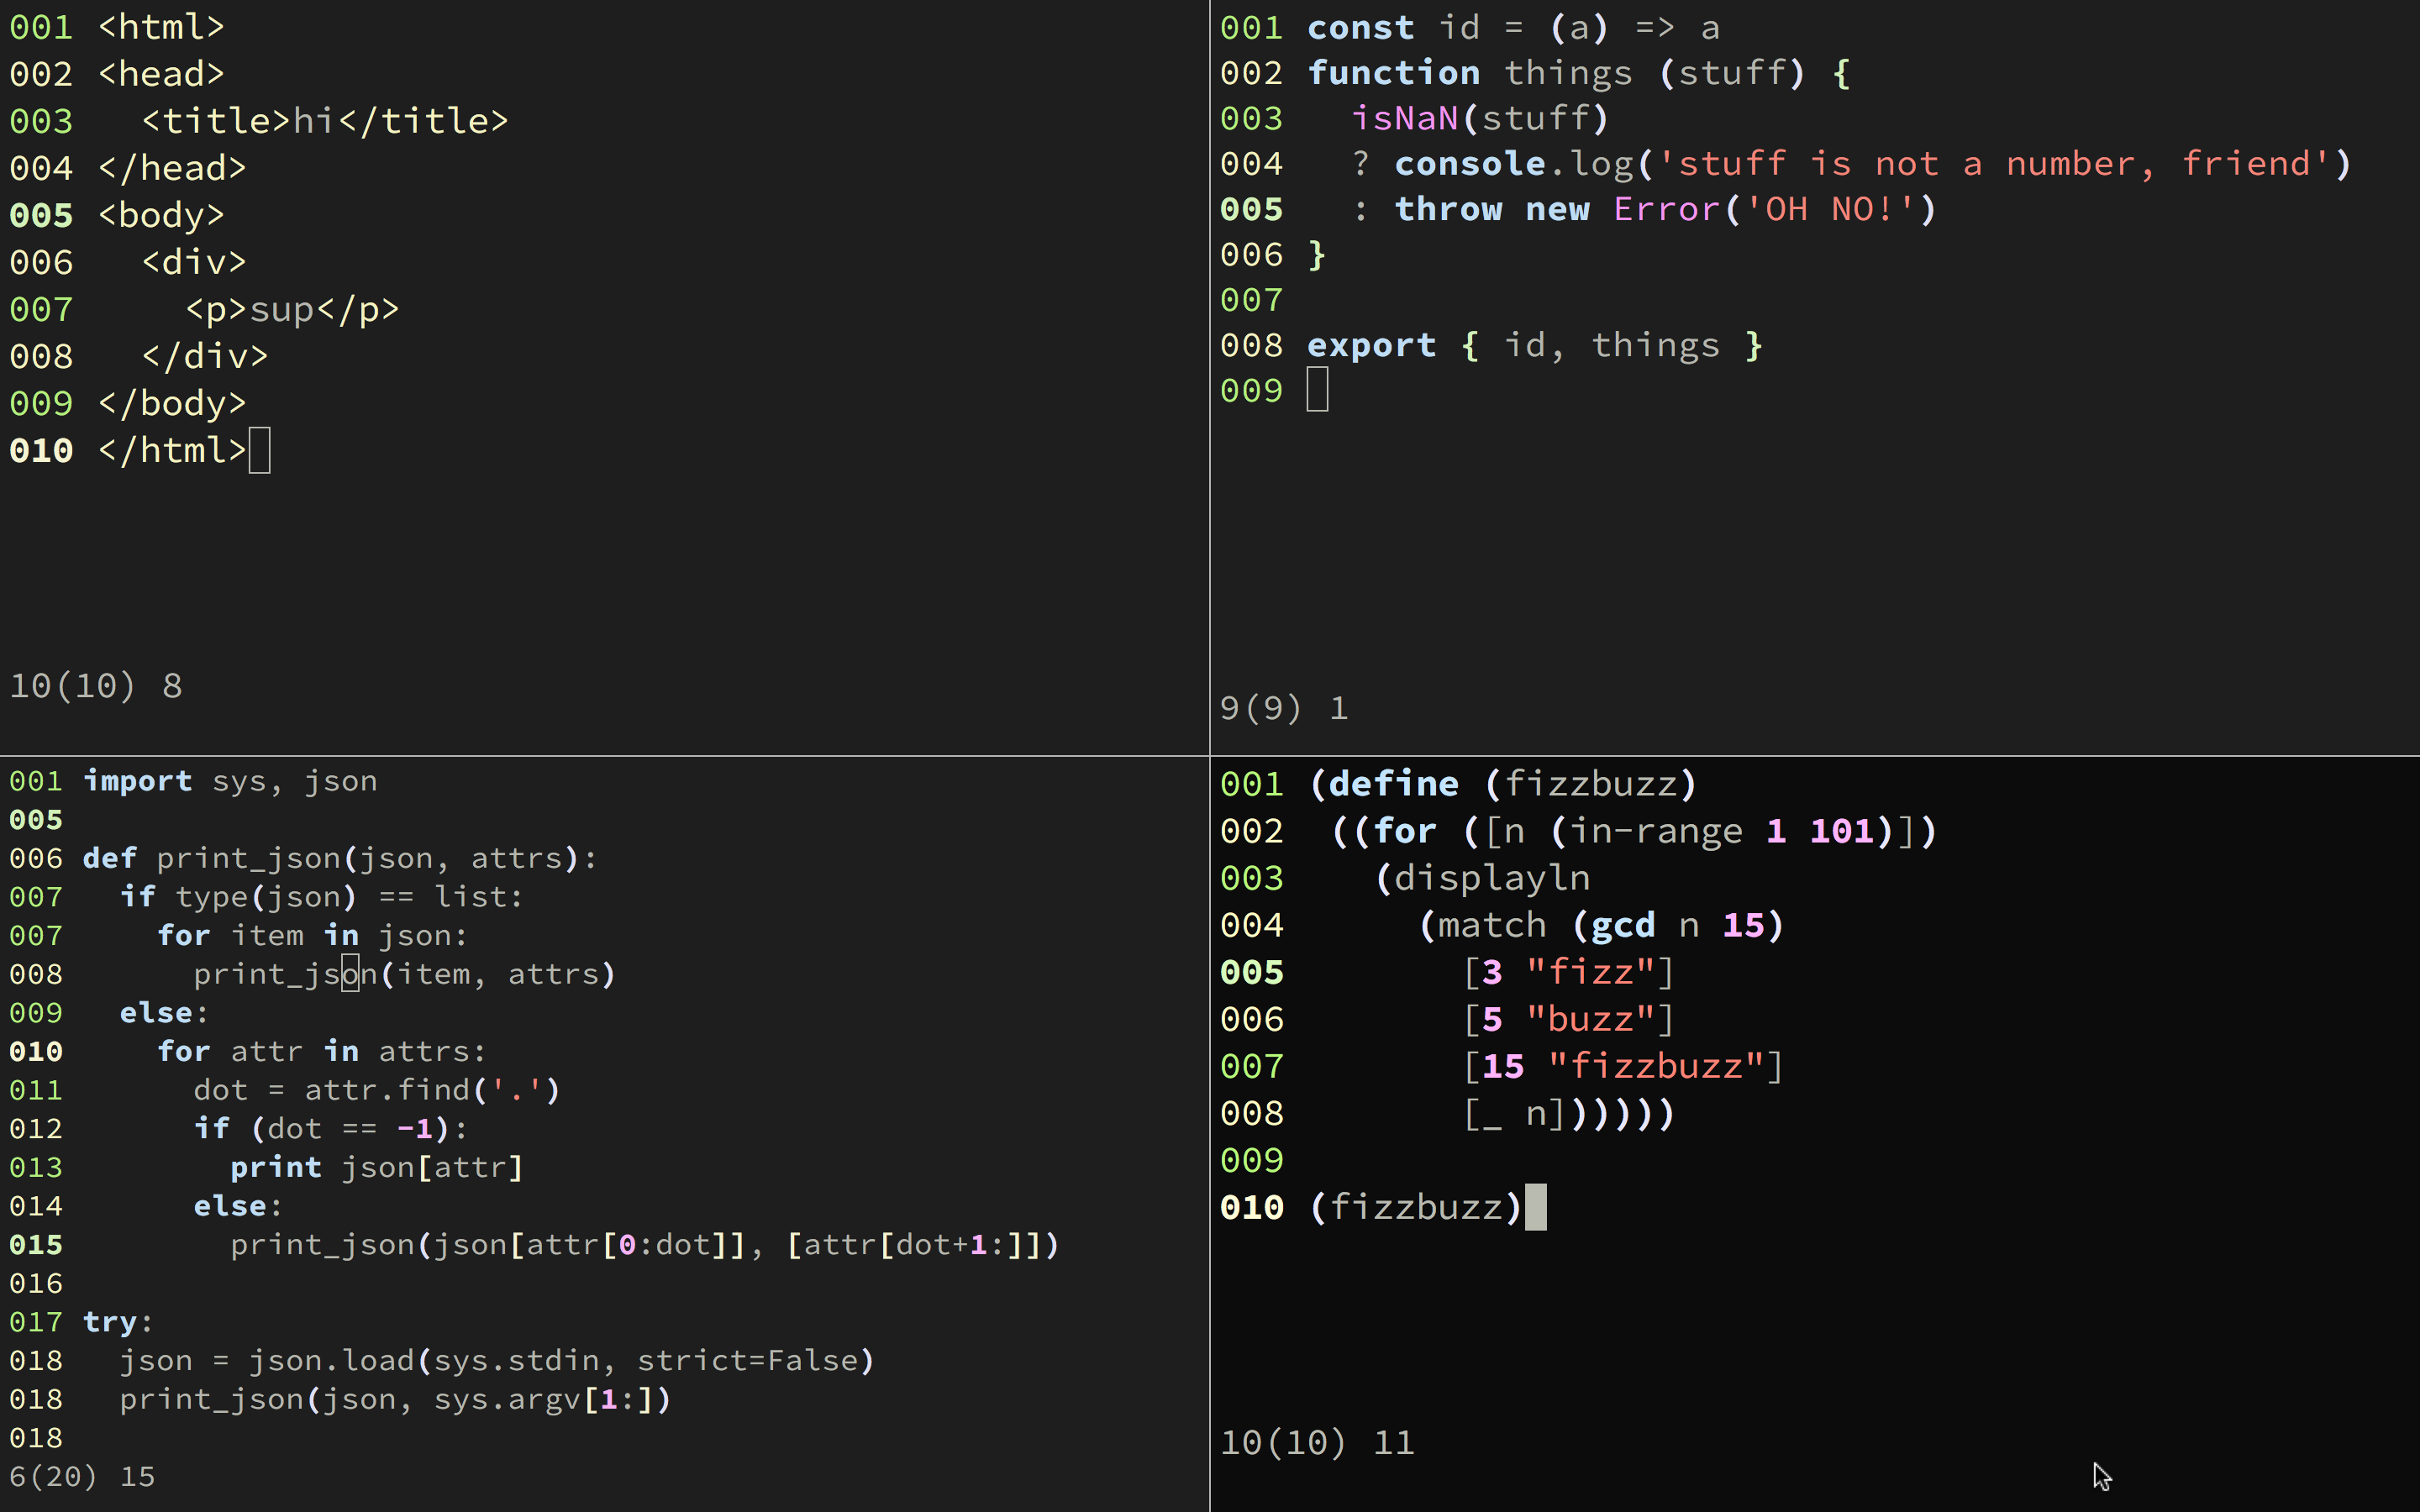Click line number 005 in HTML pane
This screenshot has height=1512, width=2420.
pyautogui.click(x=41, y=215)
